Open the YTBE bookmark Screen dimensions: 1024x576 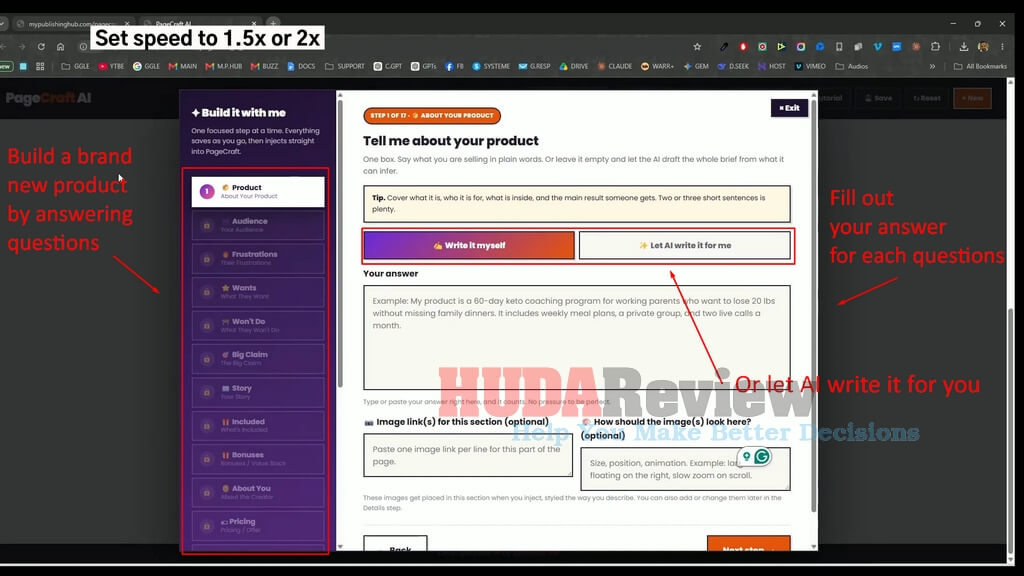pyautogui.click(x=111, y=66)
